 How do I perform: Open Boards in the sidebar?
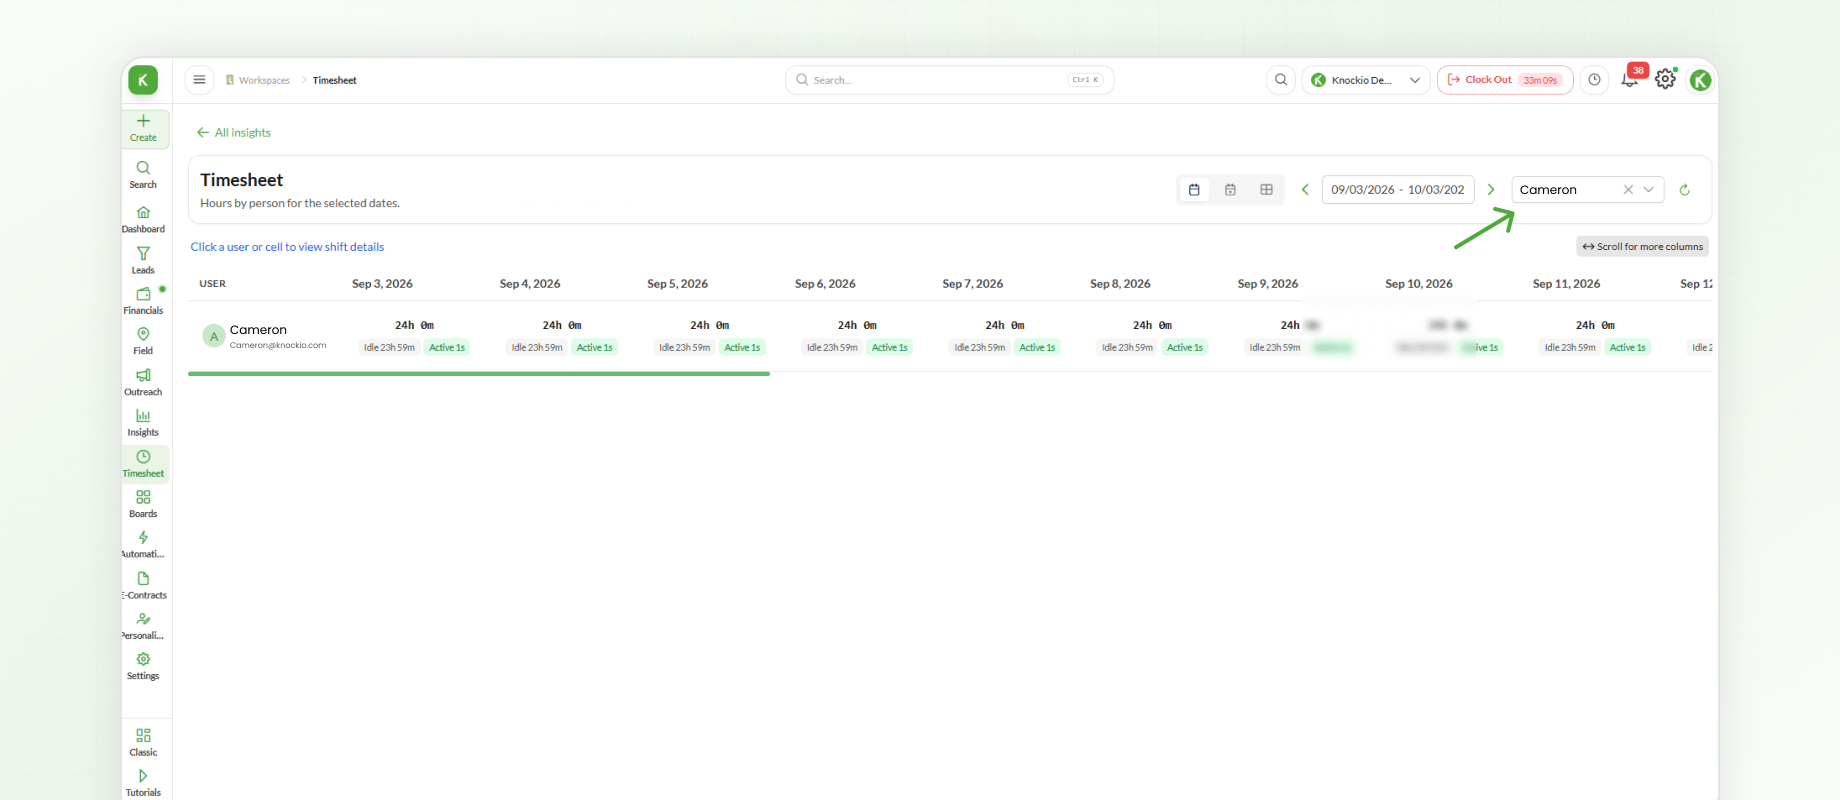pyautogui.click(x=143, y=503)
